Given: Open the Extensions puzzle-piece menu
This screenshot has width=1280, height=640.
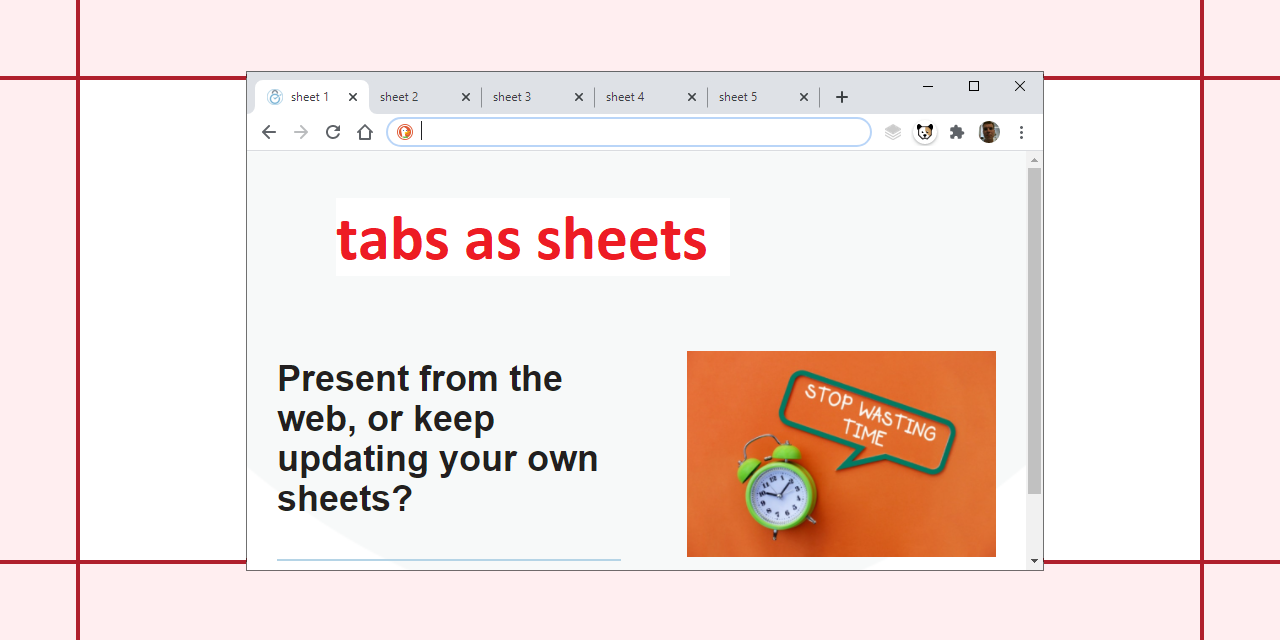Looking at the screenshot, I should coord(956,131).
